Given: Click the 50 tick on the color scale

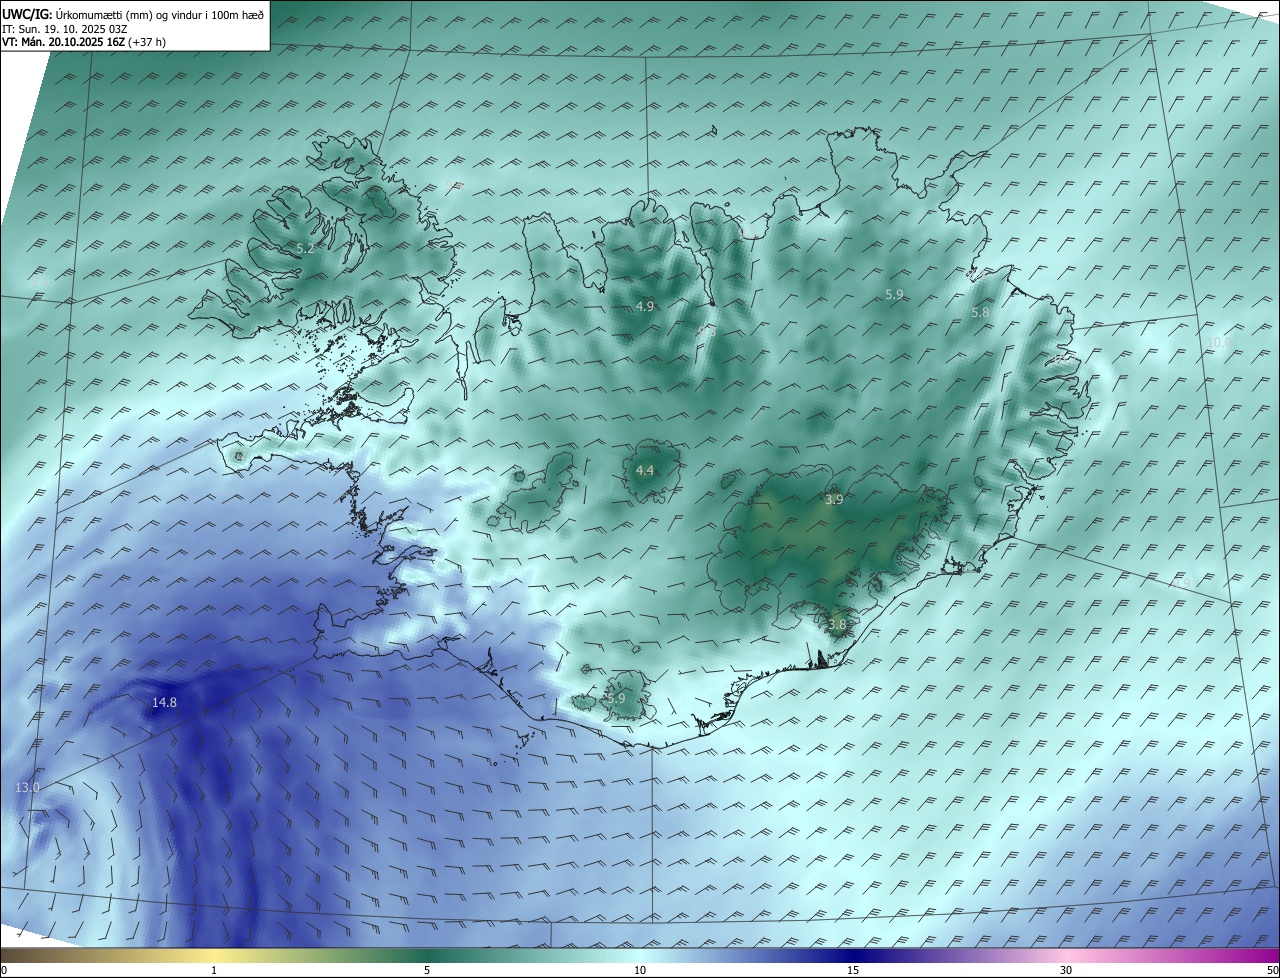Looking at the screenshot, I should (x=1272, y=970).
